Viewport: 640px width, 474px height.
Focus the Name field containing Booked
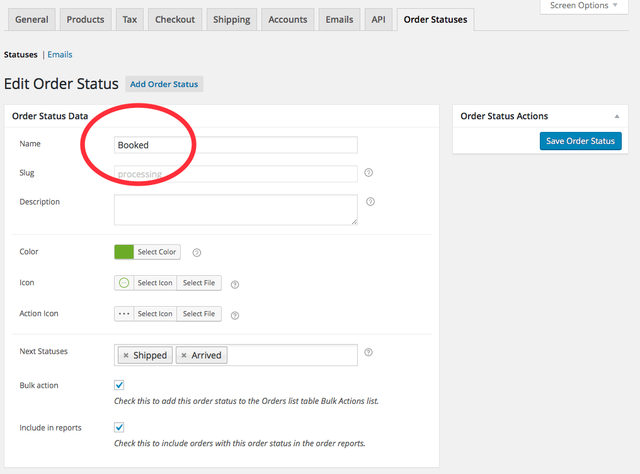coord(236,145)
